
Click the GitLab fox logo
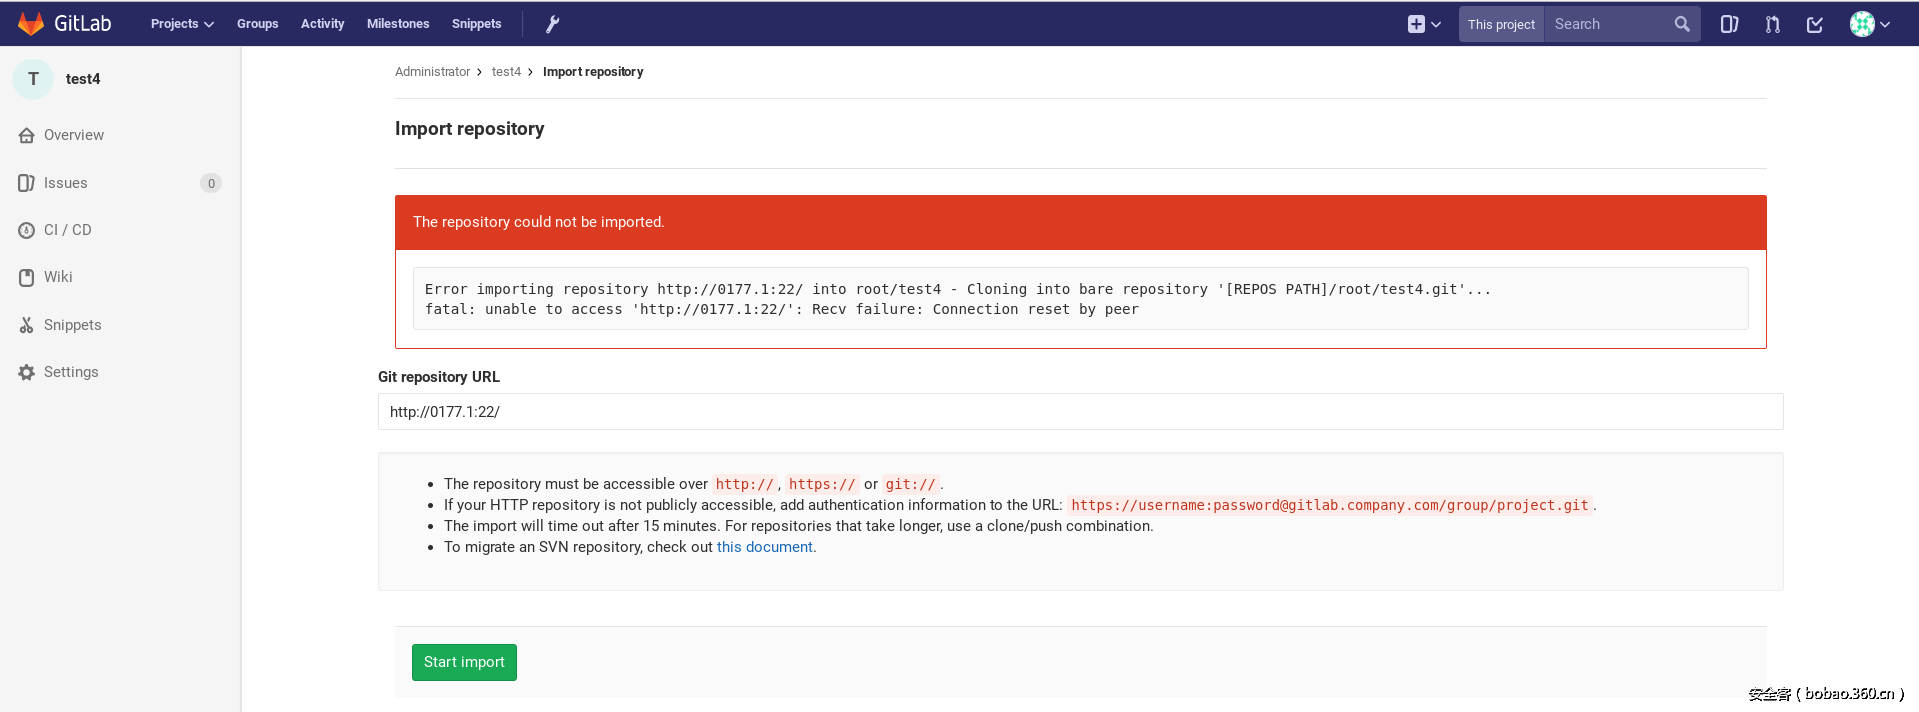tap(31, 24)
